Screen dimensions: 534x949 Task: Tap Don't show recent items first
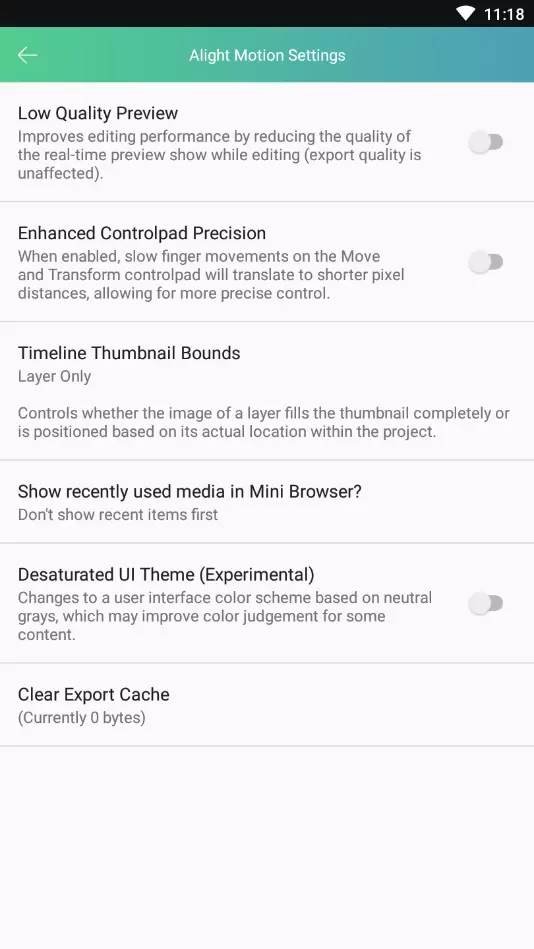[x=118, y=514]
